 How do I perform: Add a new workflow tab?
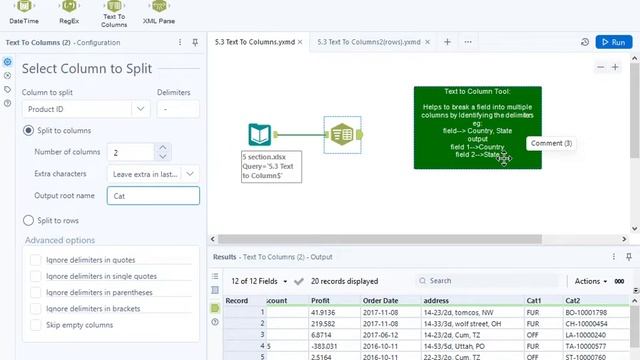[447, 42]
